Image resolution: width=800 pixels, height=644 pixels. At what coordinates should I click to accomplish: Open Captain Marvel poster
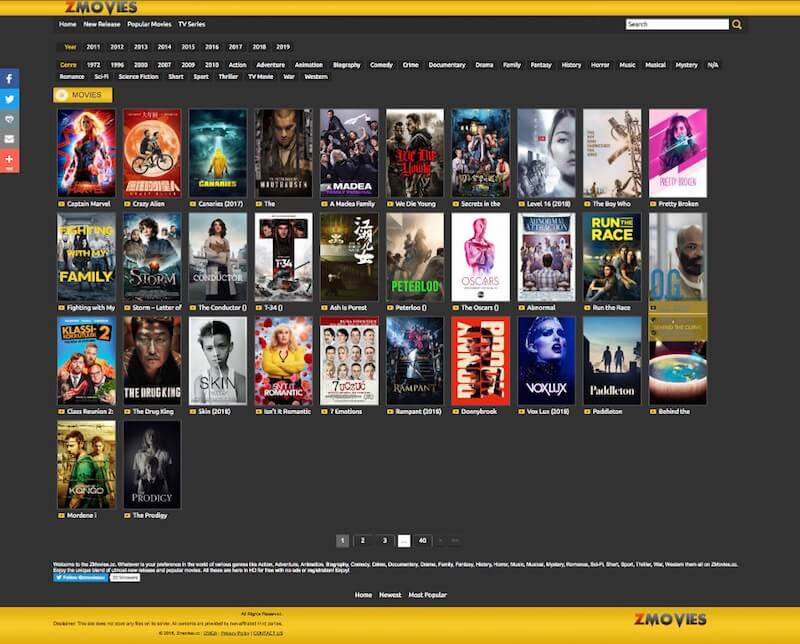[x=87, y=153]
